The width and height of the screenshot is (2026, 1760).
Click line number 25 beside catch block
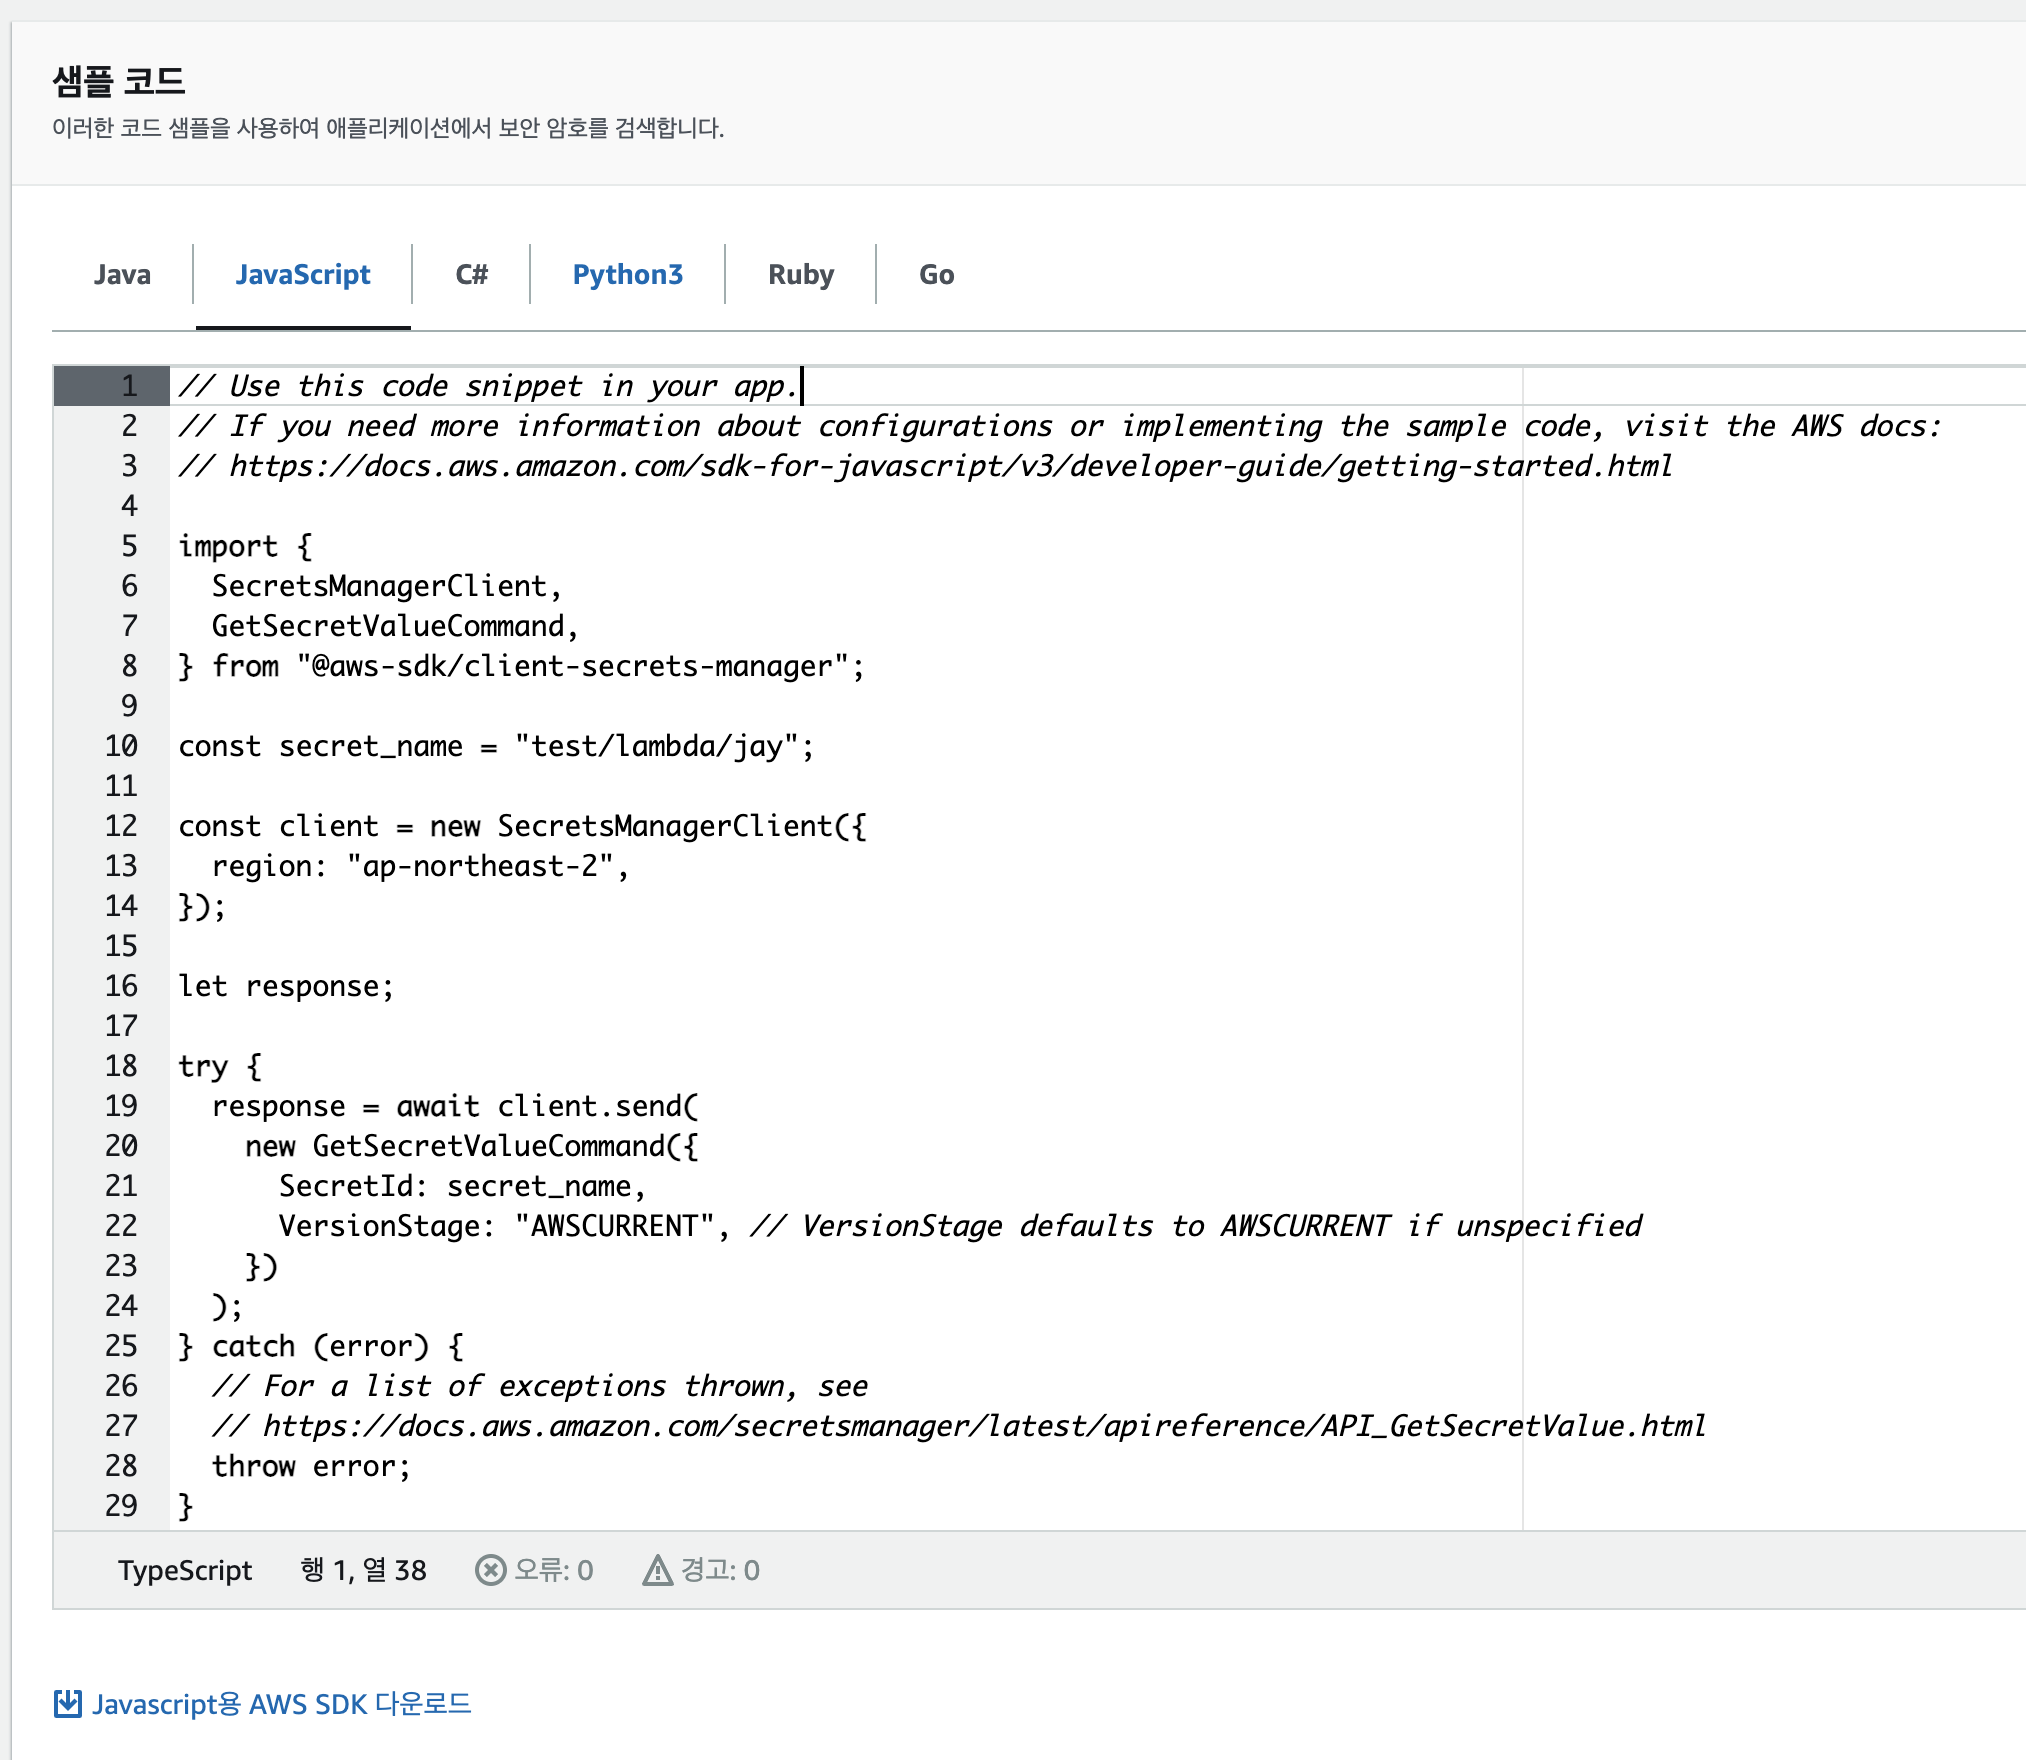[x=121, y=1346]
